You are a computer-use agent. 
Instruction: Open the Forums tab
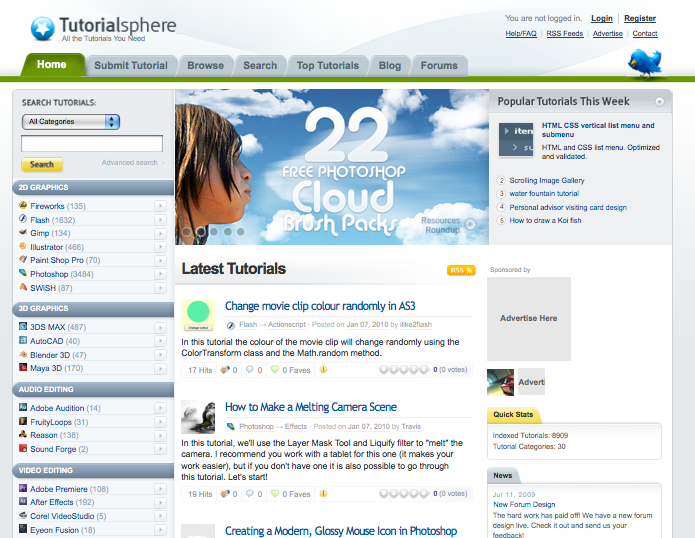[439, 66]
